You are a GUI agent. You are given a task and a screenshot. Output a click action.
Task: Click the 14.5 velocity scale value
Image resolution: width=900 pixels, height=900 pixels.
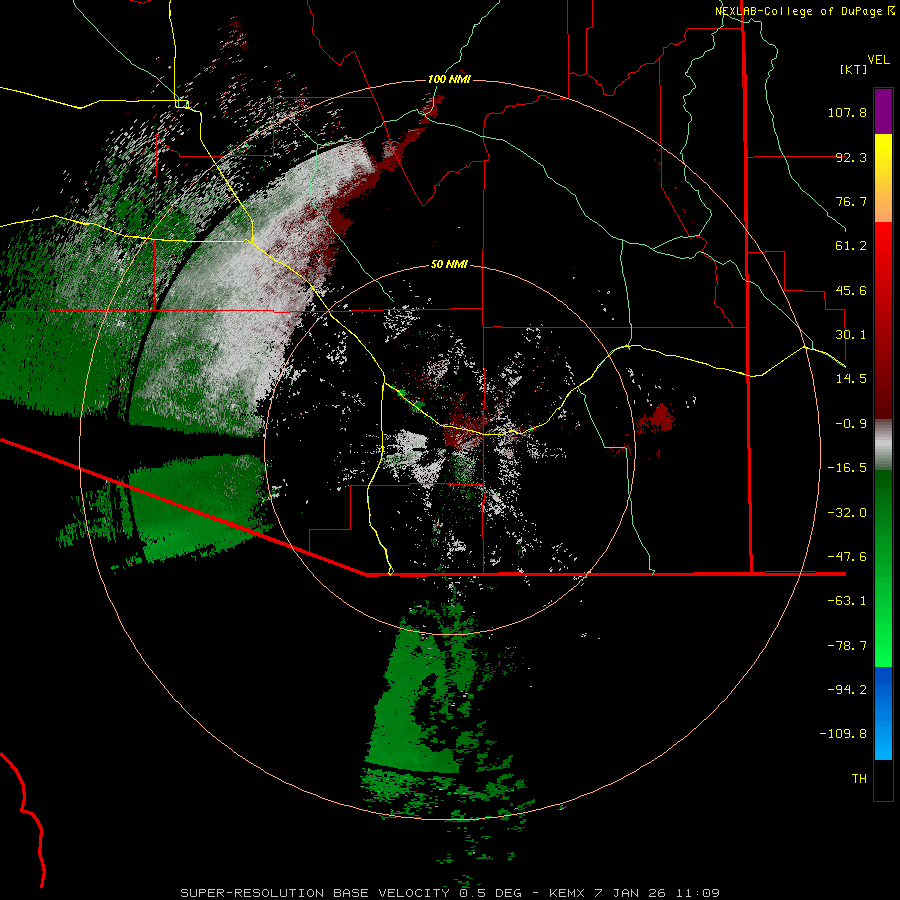(x=851, y=379)
